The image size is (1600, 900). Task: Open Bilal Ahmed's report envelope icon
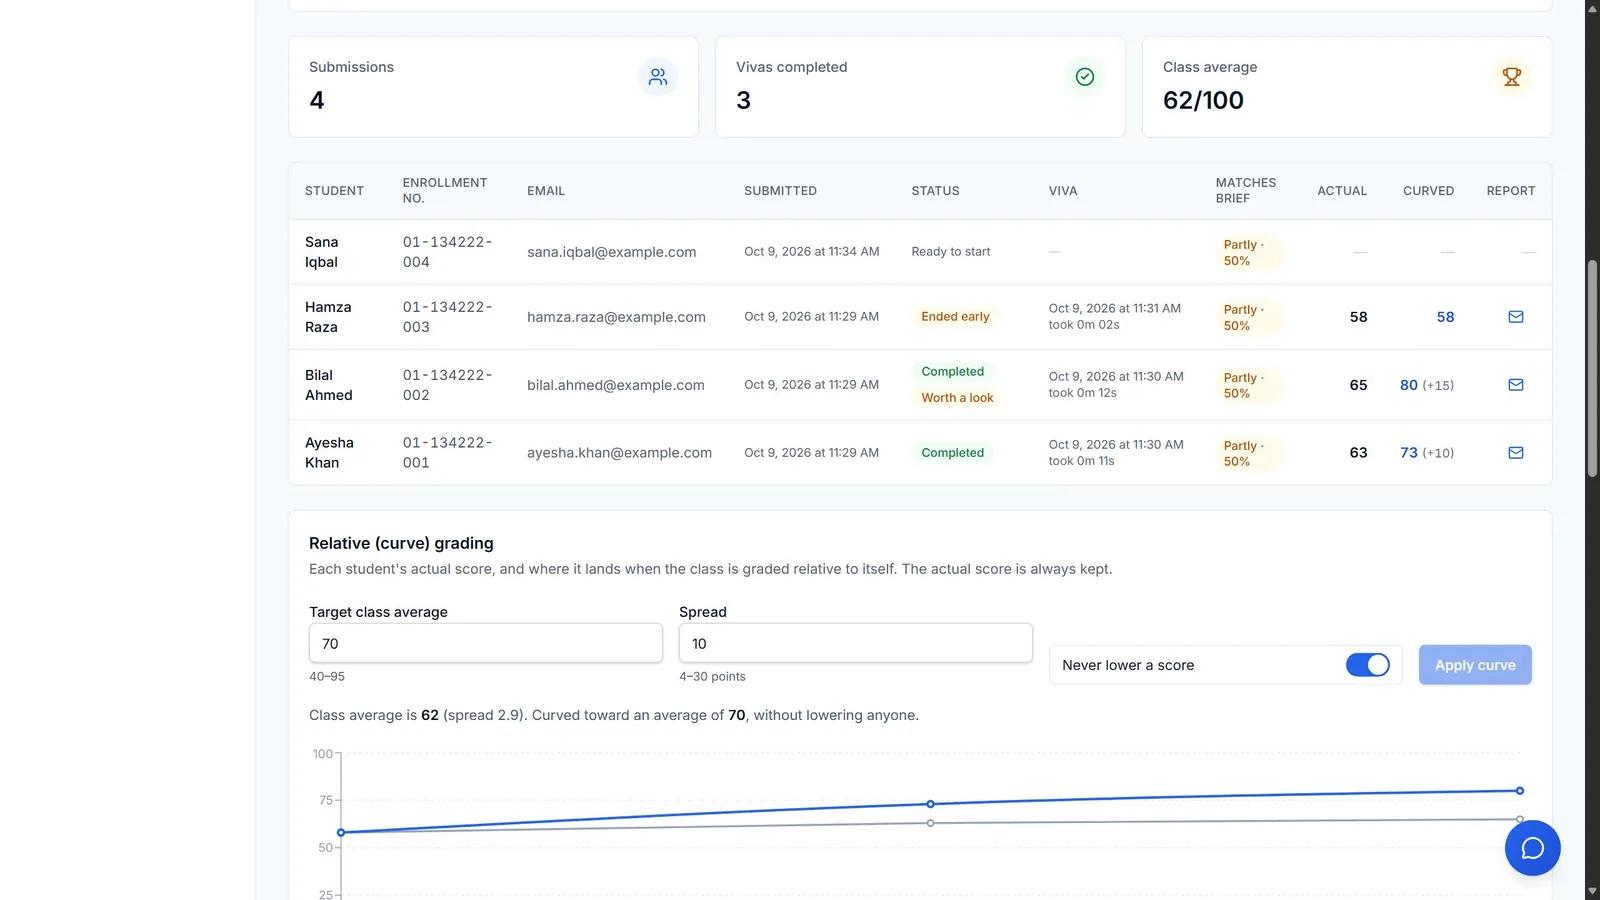[1516, 385]
